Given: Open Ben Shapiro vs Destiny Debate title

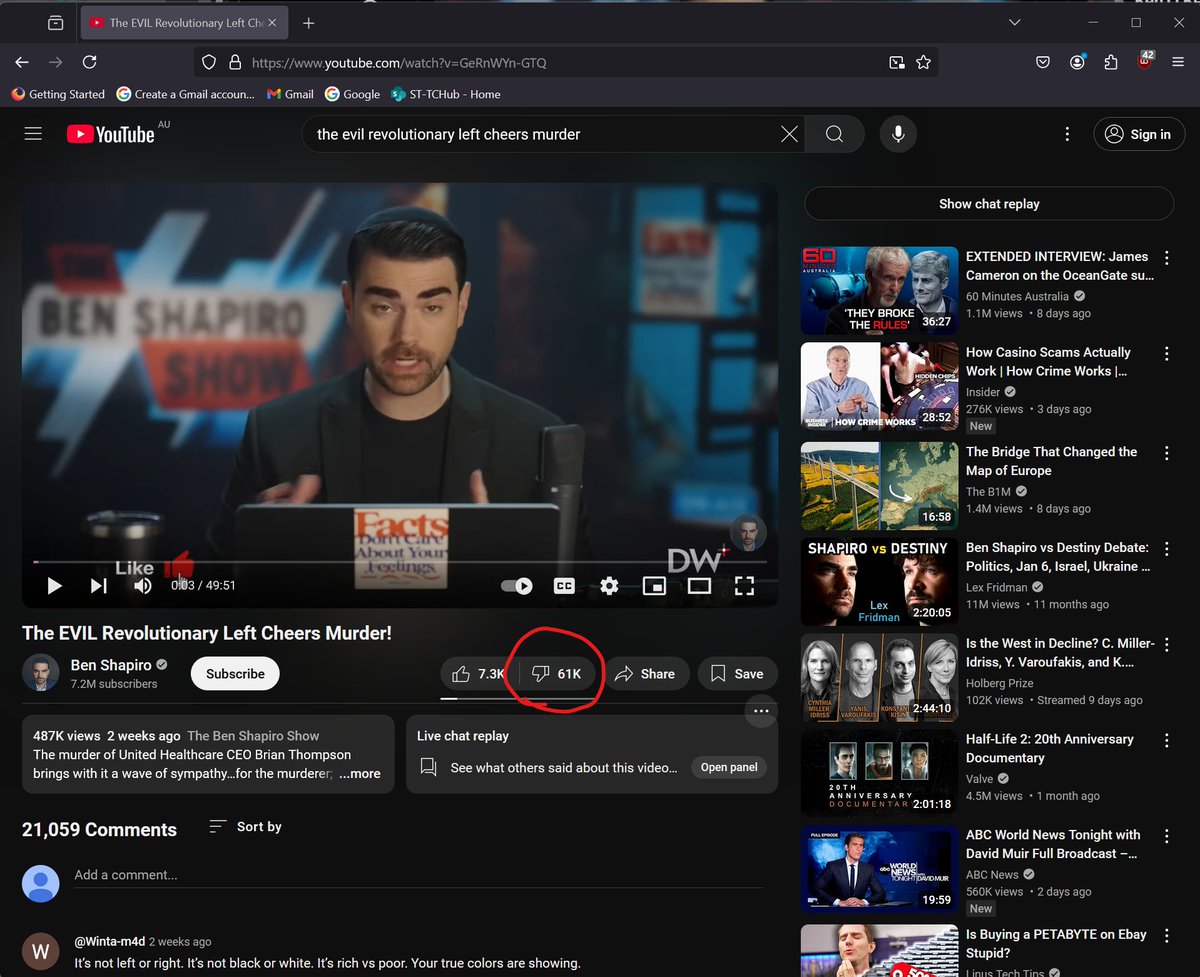Looking at the screenshot, I should click(1057, 557).
